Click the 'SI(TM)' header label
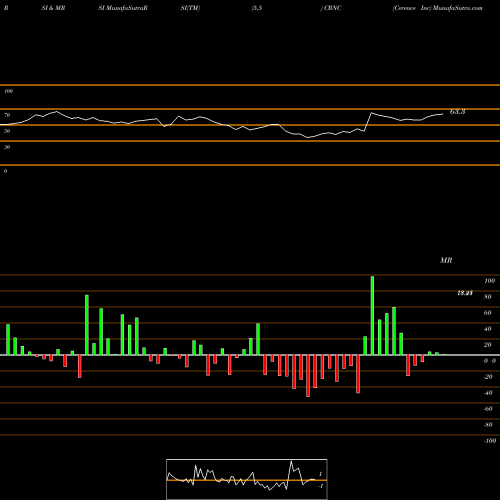Screen dimensions: 500x500 pos(190,8)
